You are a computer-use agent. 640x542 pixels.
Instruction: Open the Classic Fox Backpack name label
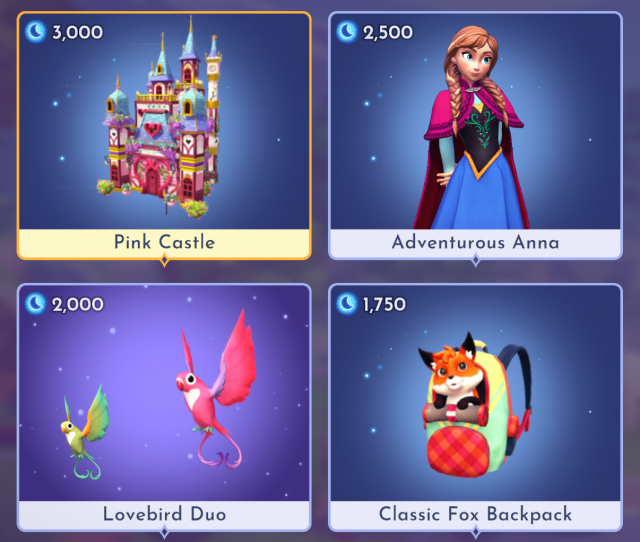(x=476, y=514)
